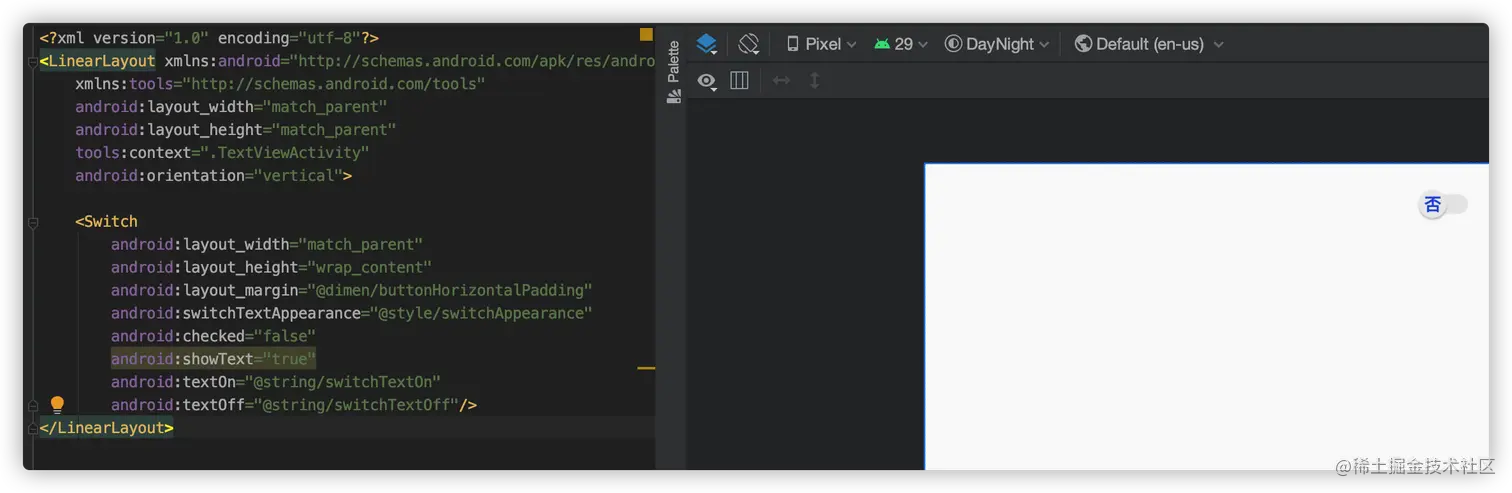Open the orientation for preview button
Screen dimensions: 1512x493
[749, 44]
